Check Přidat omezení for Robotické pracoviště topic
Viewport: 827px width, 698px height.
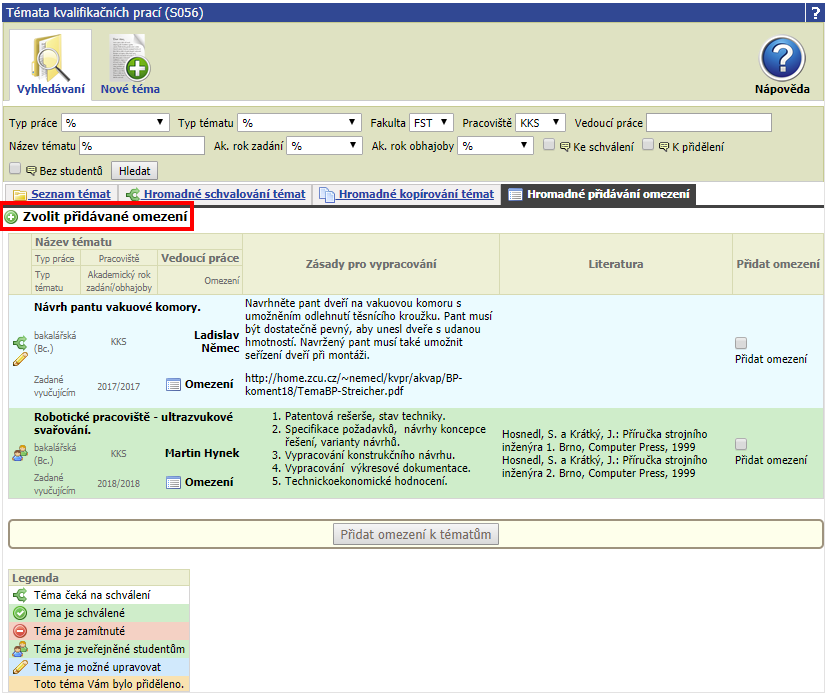[741, 444]
